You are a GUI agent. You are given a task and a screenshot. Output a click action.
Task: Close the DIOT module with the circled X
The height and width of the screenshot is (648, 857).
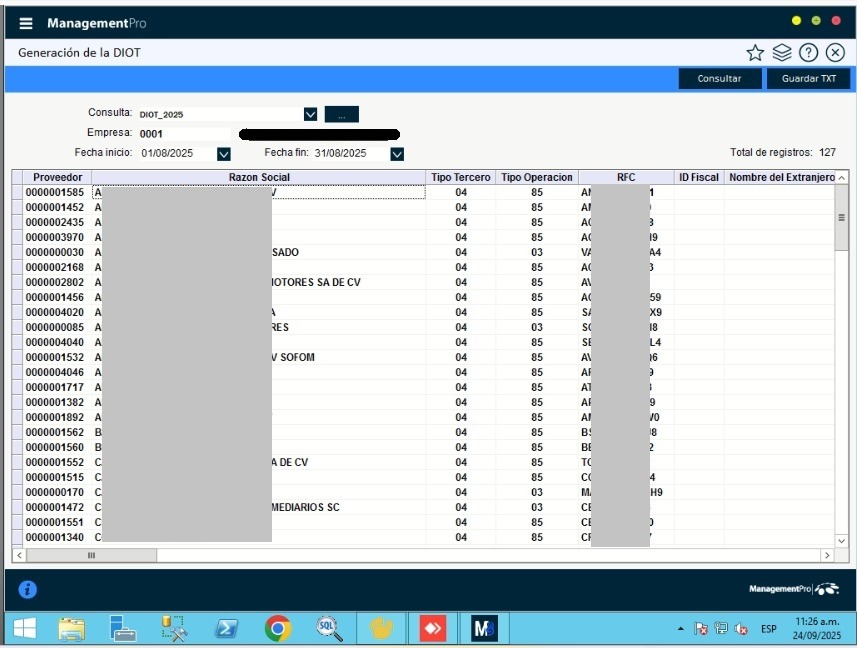836,53
